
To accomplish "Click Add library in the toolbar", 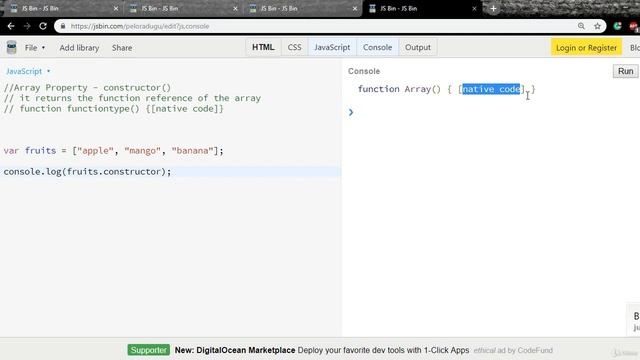I will click(79, 48).
